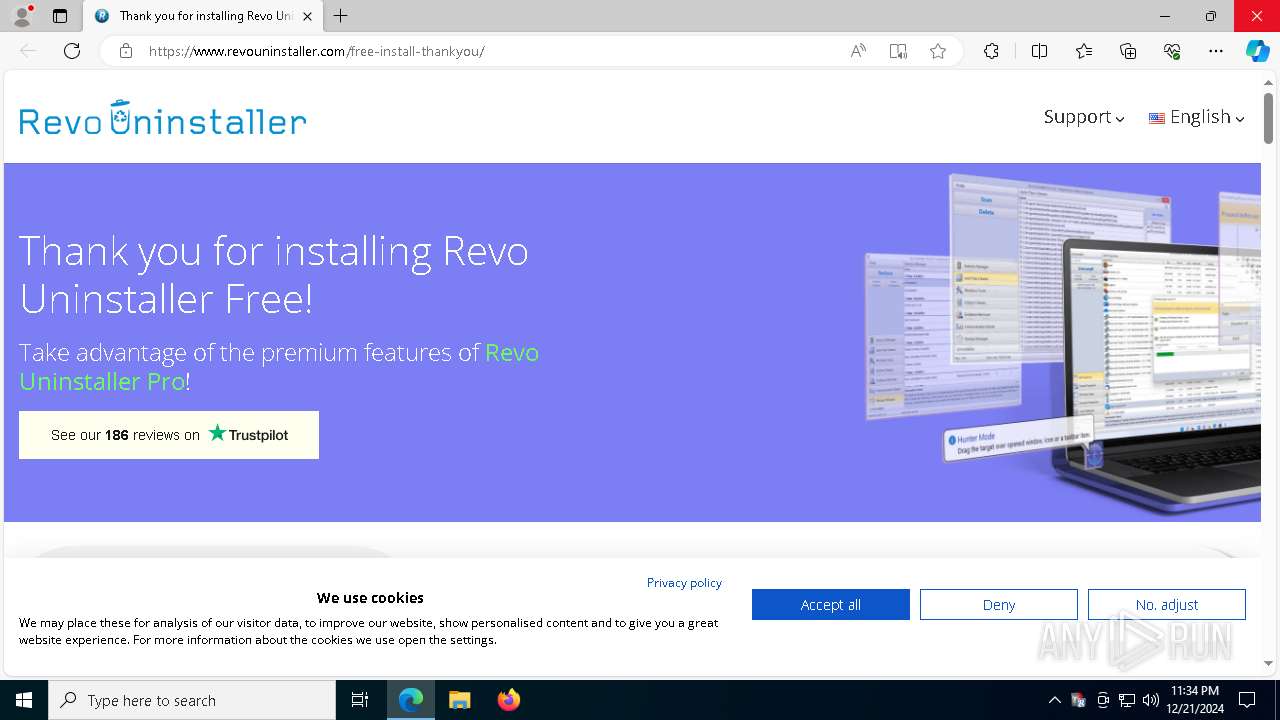
Task: Open the volume speaker tray icon
Action: [x=1151, y=700]
